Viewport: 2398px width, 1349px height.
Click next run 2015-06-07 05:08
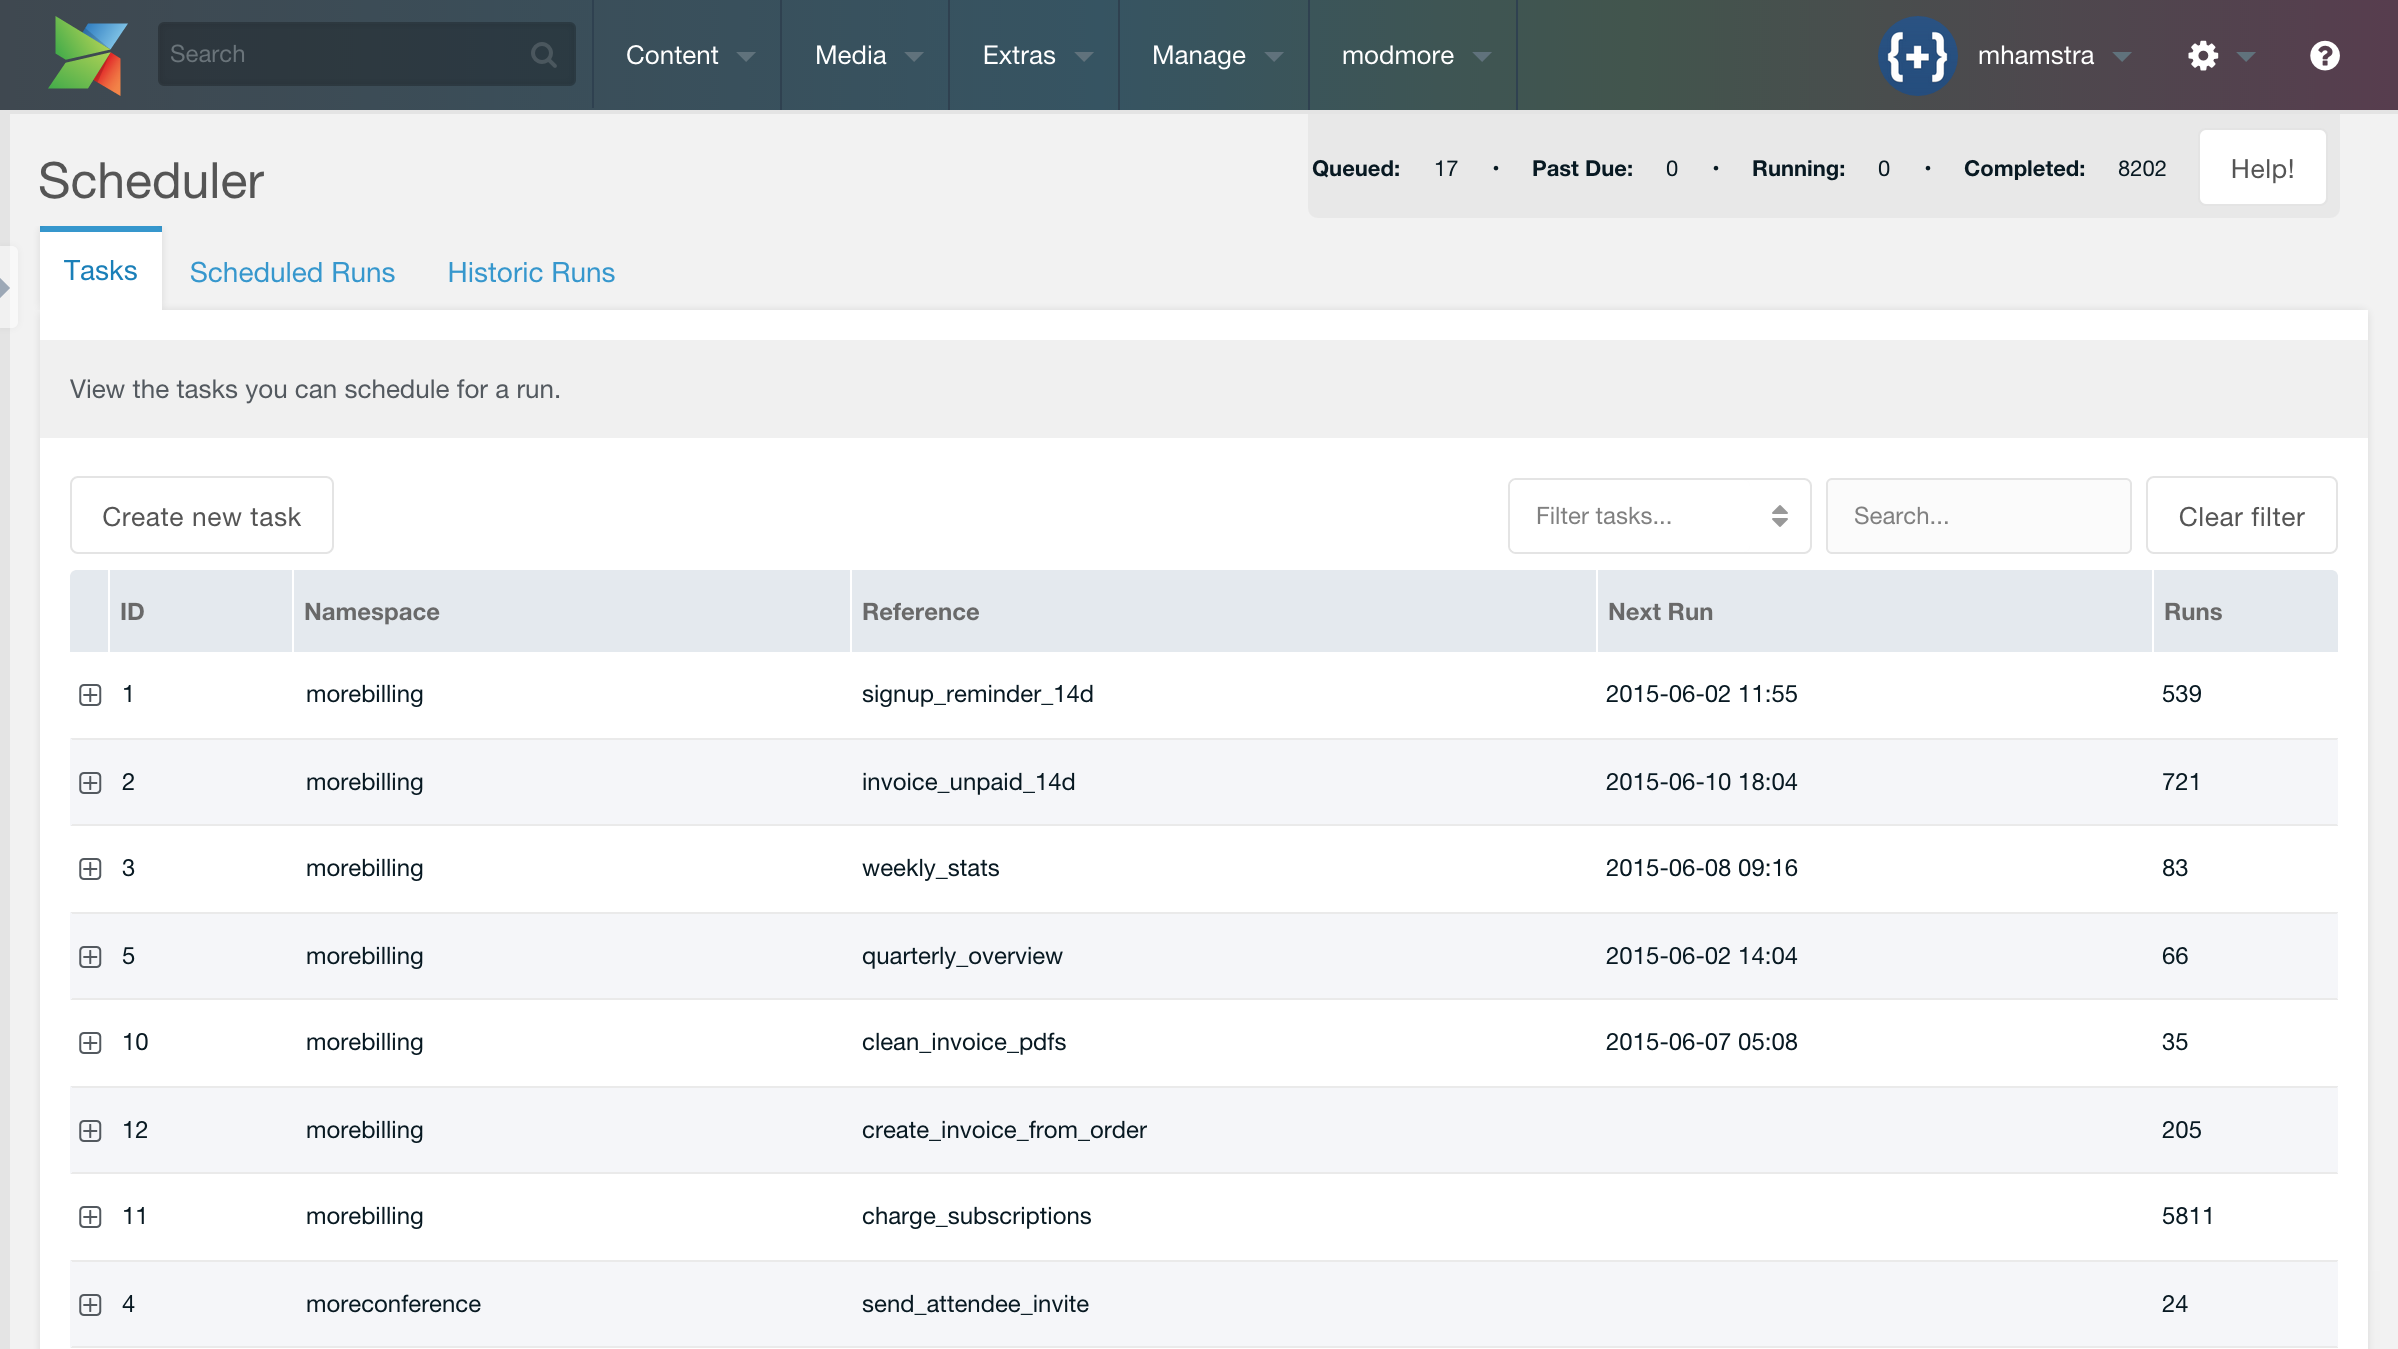pos(1701,1042)
